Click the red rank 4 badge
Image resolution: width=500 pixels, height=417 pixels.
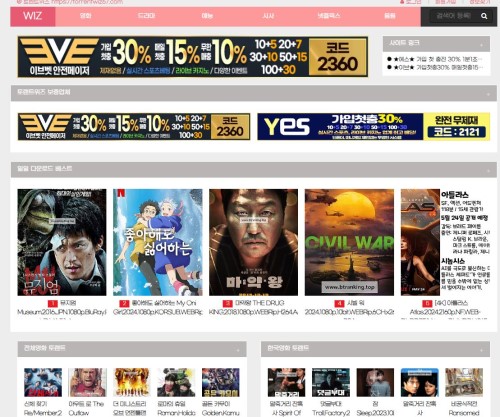pos(339,303)
